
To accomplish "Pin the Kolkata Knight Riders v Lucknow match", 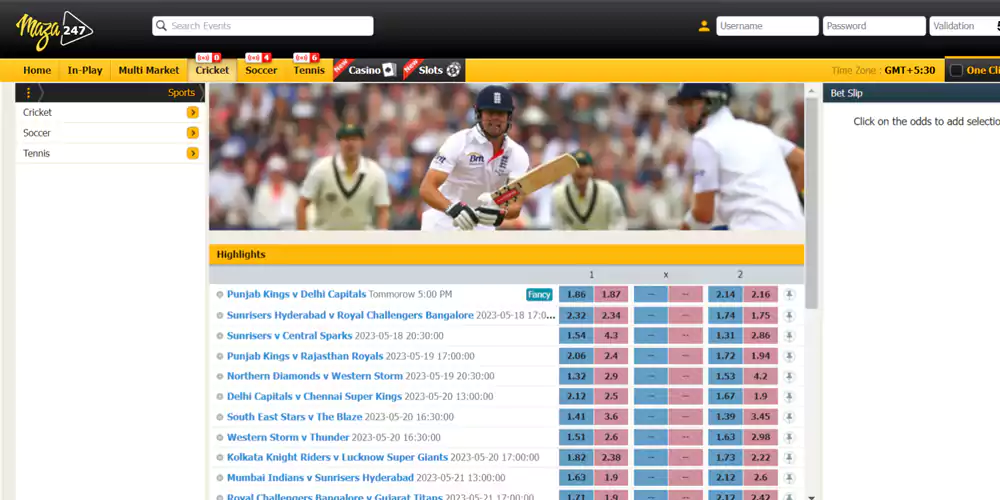I will point(790,458).
